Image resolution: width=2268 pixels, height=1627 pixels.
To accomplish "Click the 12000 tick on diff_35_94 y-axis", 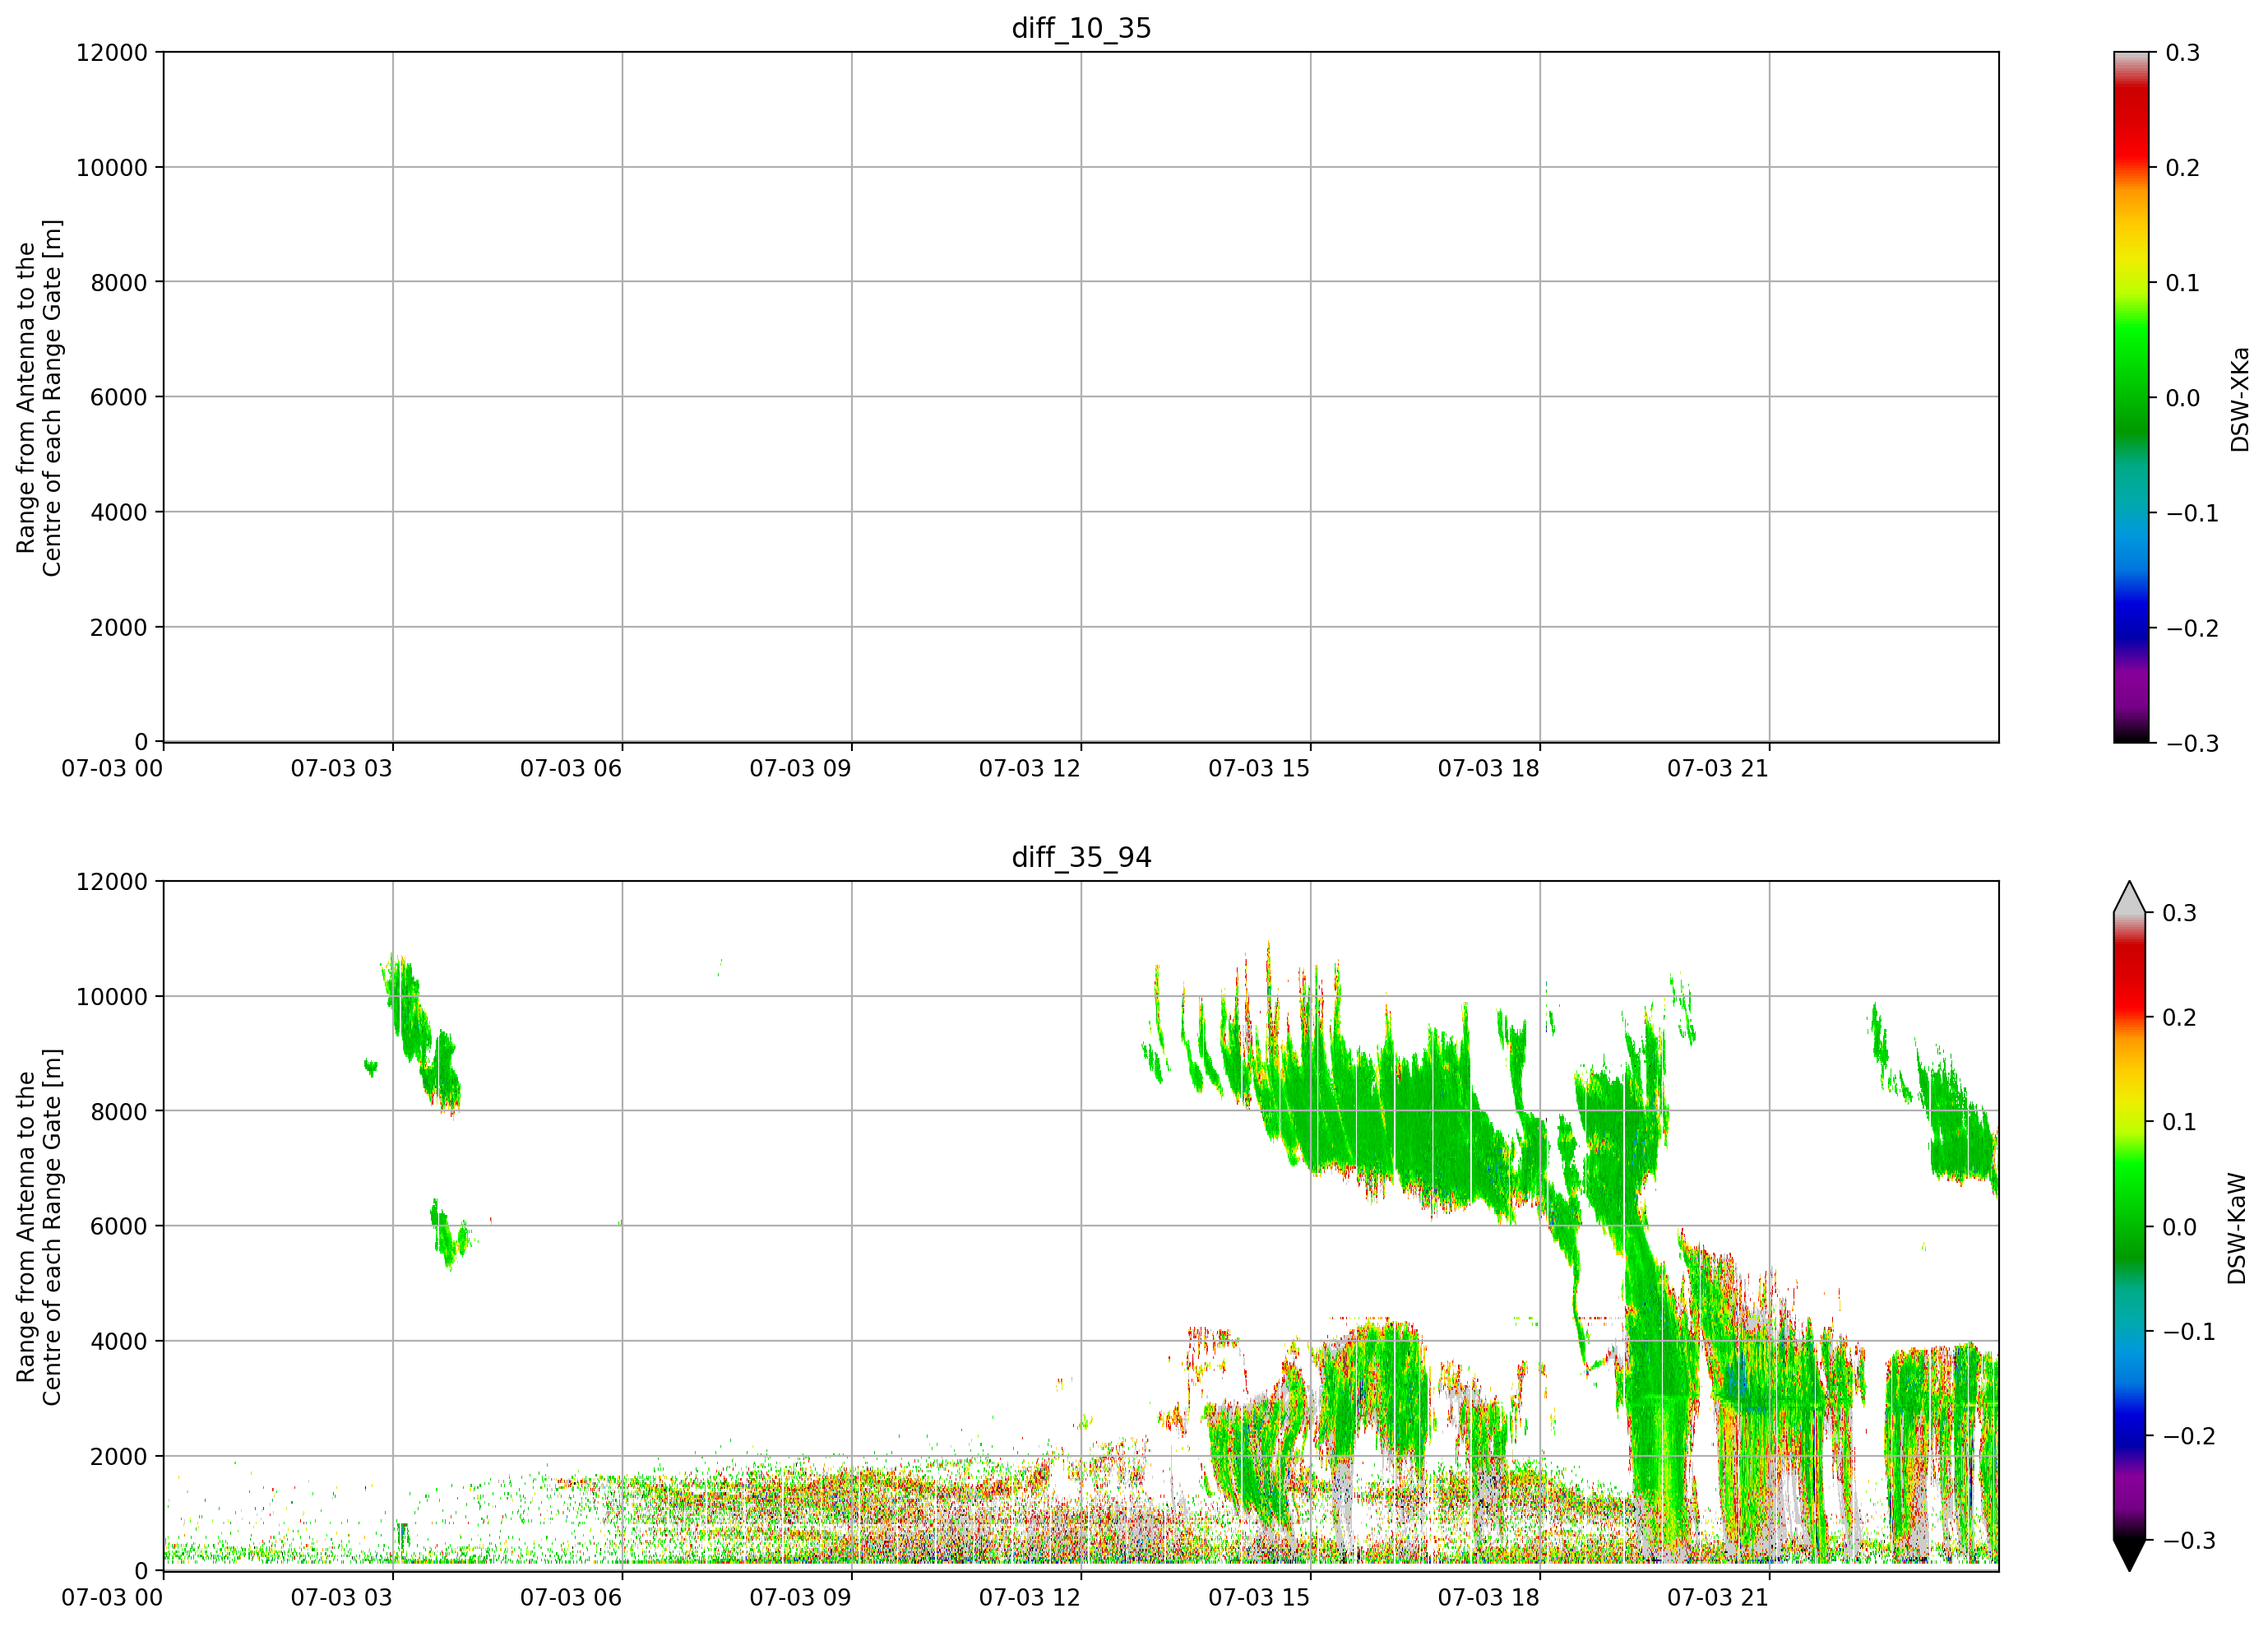I will 112,881.
